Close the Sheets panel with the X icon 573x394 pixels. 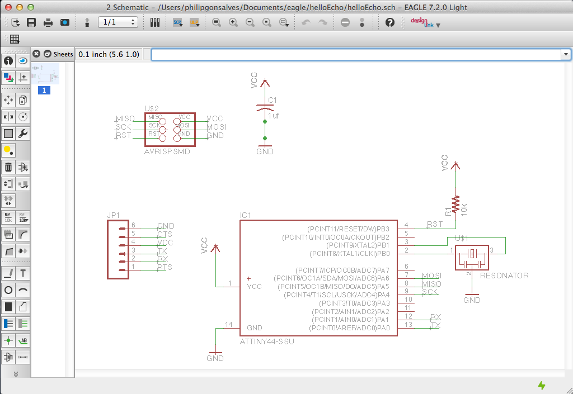click(x=36, y=54)
